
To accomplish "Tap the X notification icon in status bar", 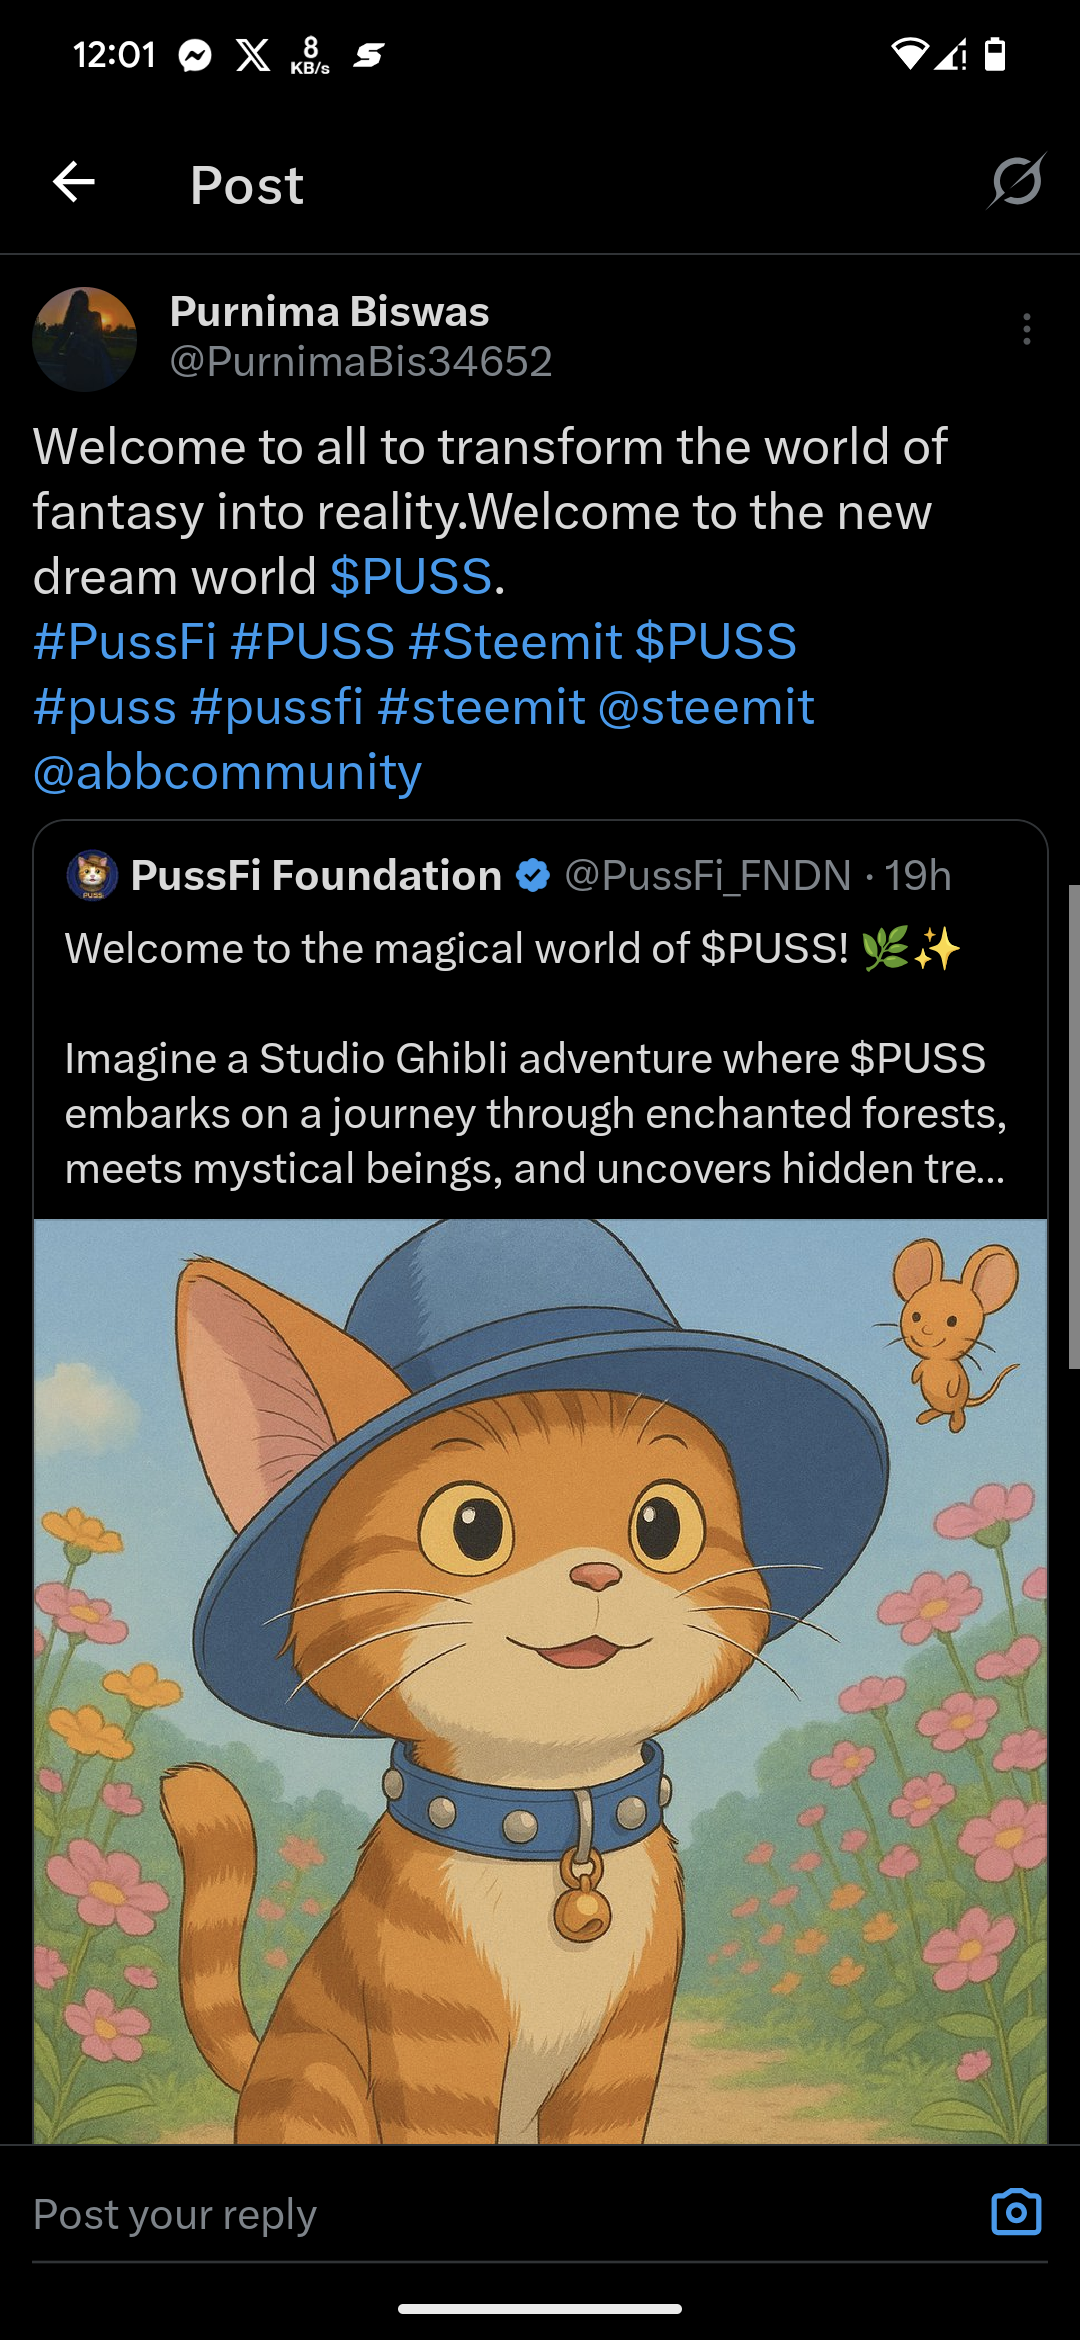I will [253, 55].
